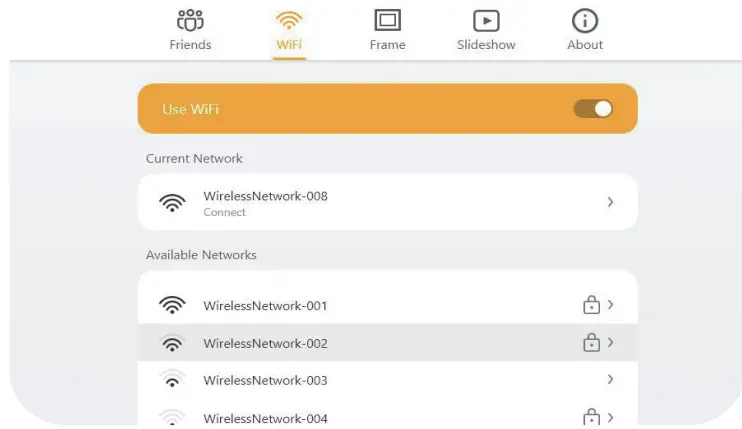The image size is (742, 429).
Task: Click the About info icon
Action: tap(585, 20)
